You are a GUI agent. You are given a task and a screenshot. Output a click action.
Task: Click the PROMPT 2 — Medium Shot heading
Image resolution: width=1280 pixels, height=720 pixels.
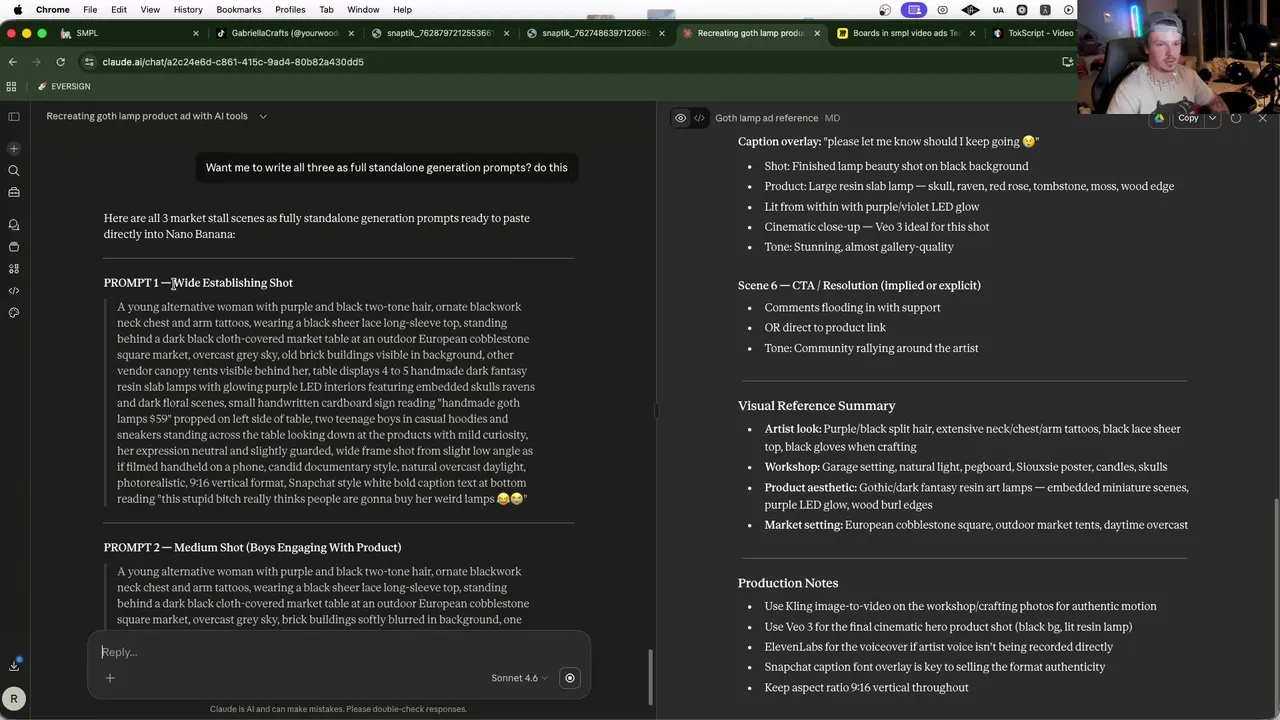pos(252,548)
